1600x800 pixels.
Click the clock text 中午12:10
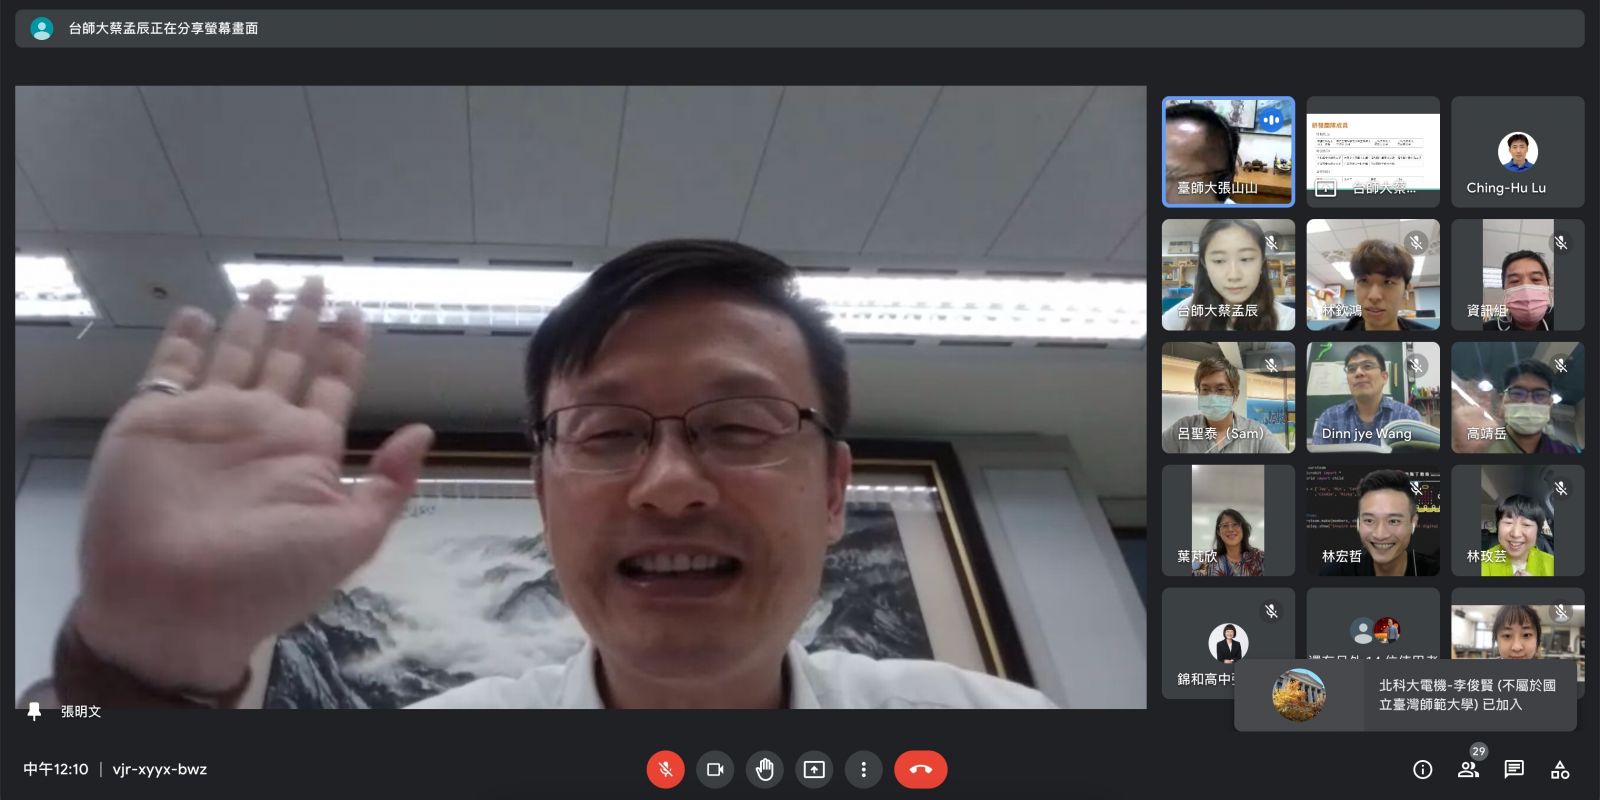tap(56, 769)
